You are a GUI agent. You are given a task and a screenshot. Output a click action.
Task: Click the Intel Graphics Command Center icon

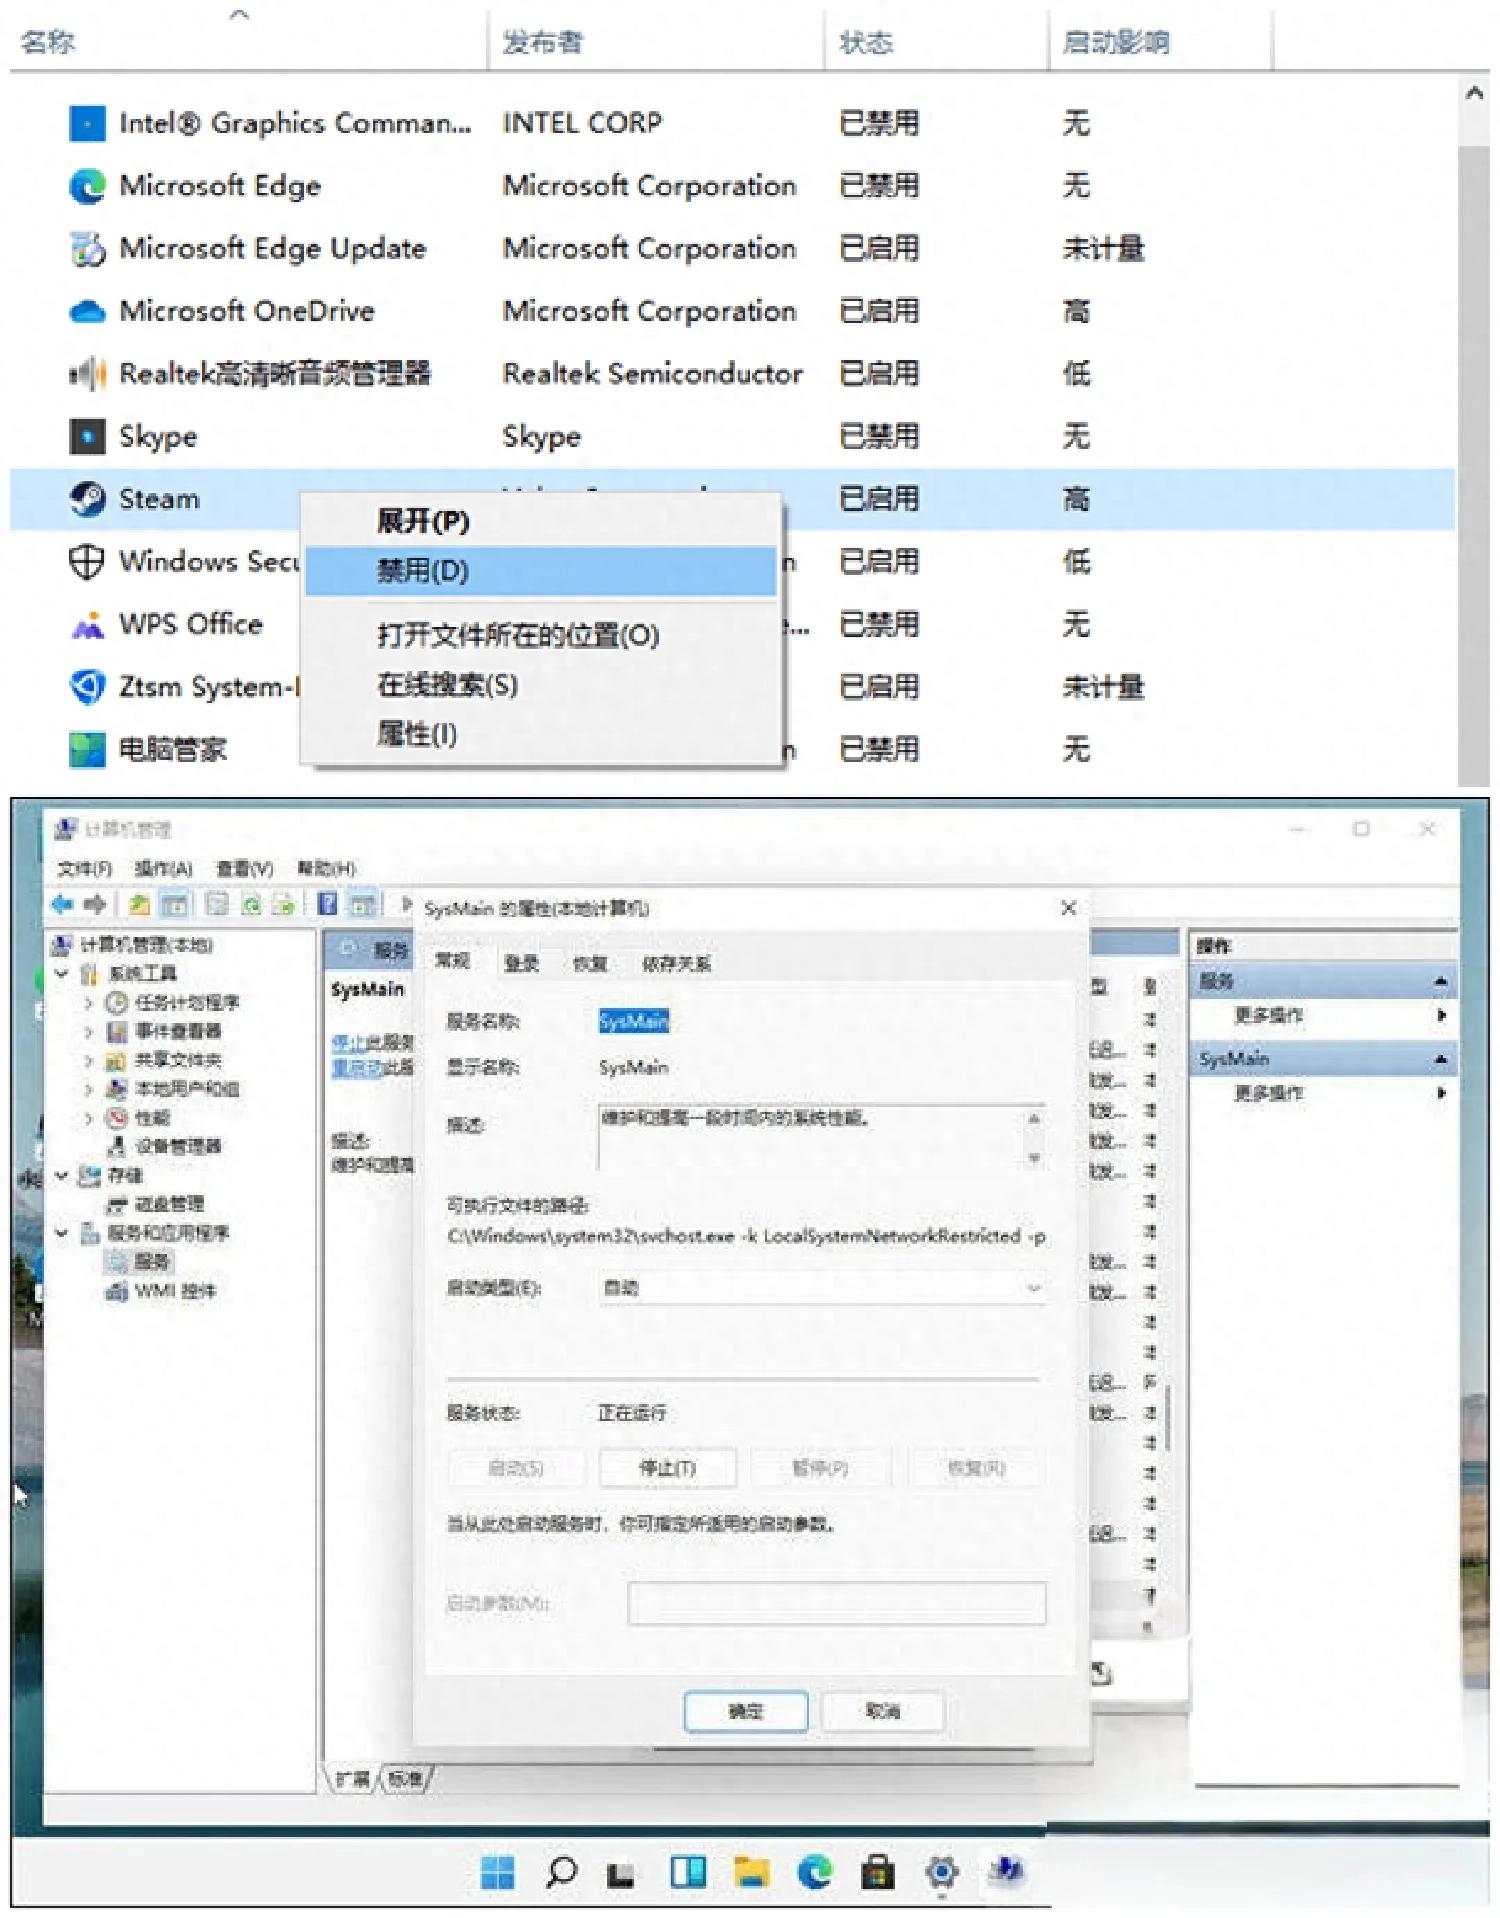click(x=87, y=124)
